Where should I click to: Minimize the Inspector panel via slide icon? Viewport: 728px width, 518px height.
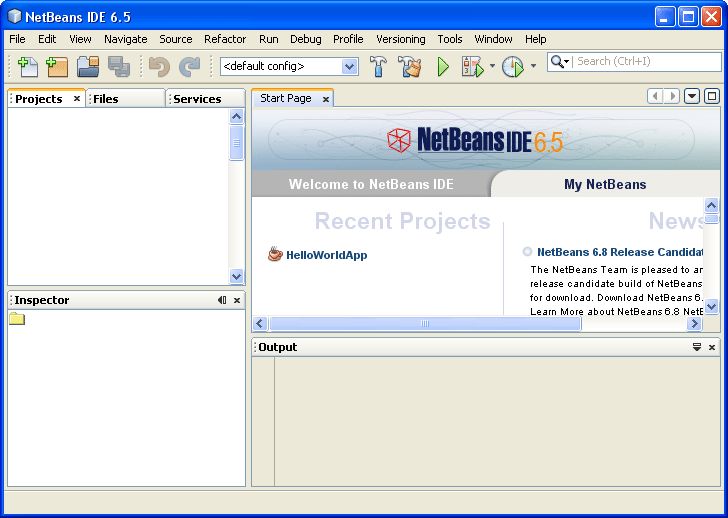click(x=222, y=300)
